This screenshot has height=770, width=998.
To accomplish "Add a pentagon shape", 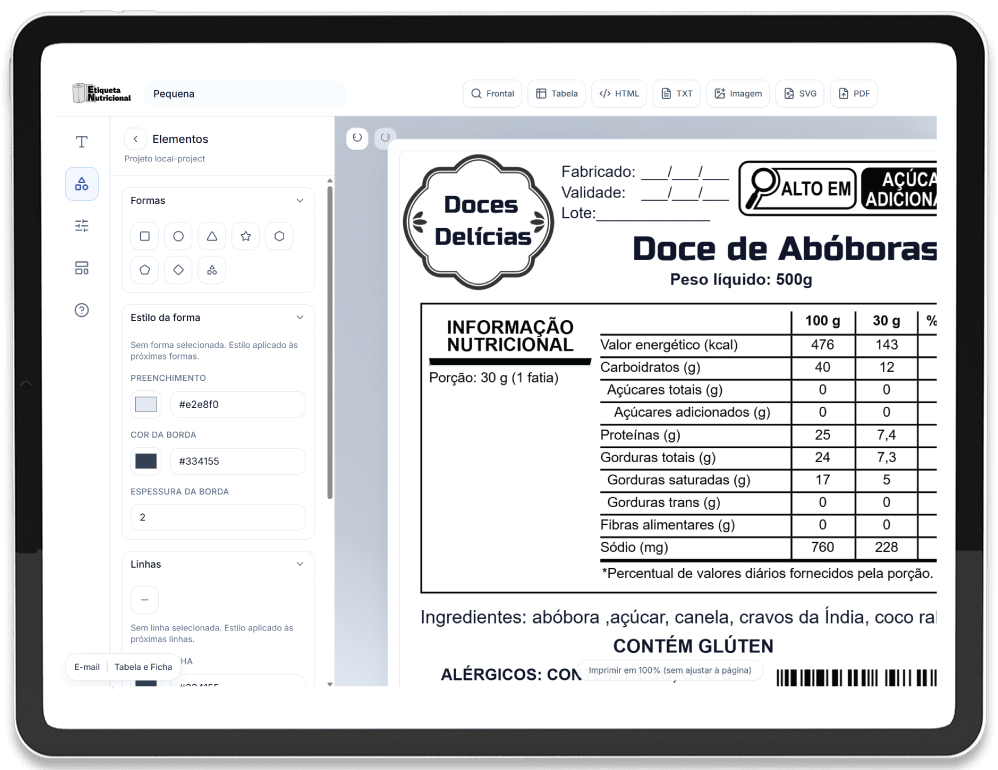I will 145,270.
